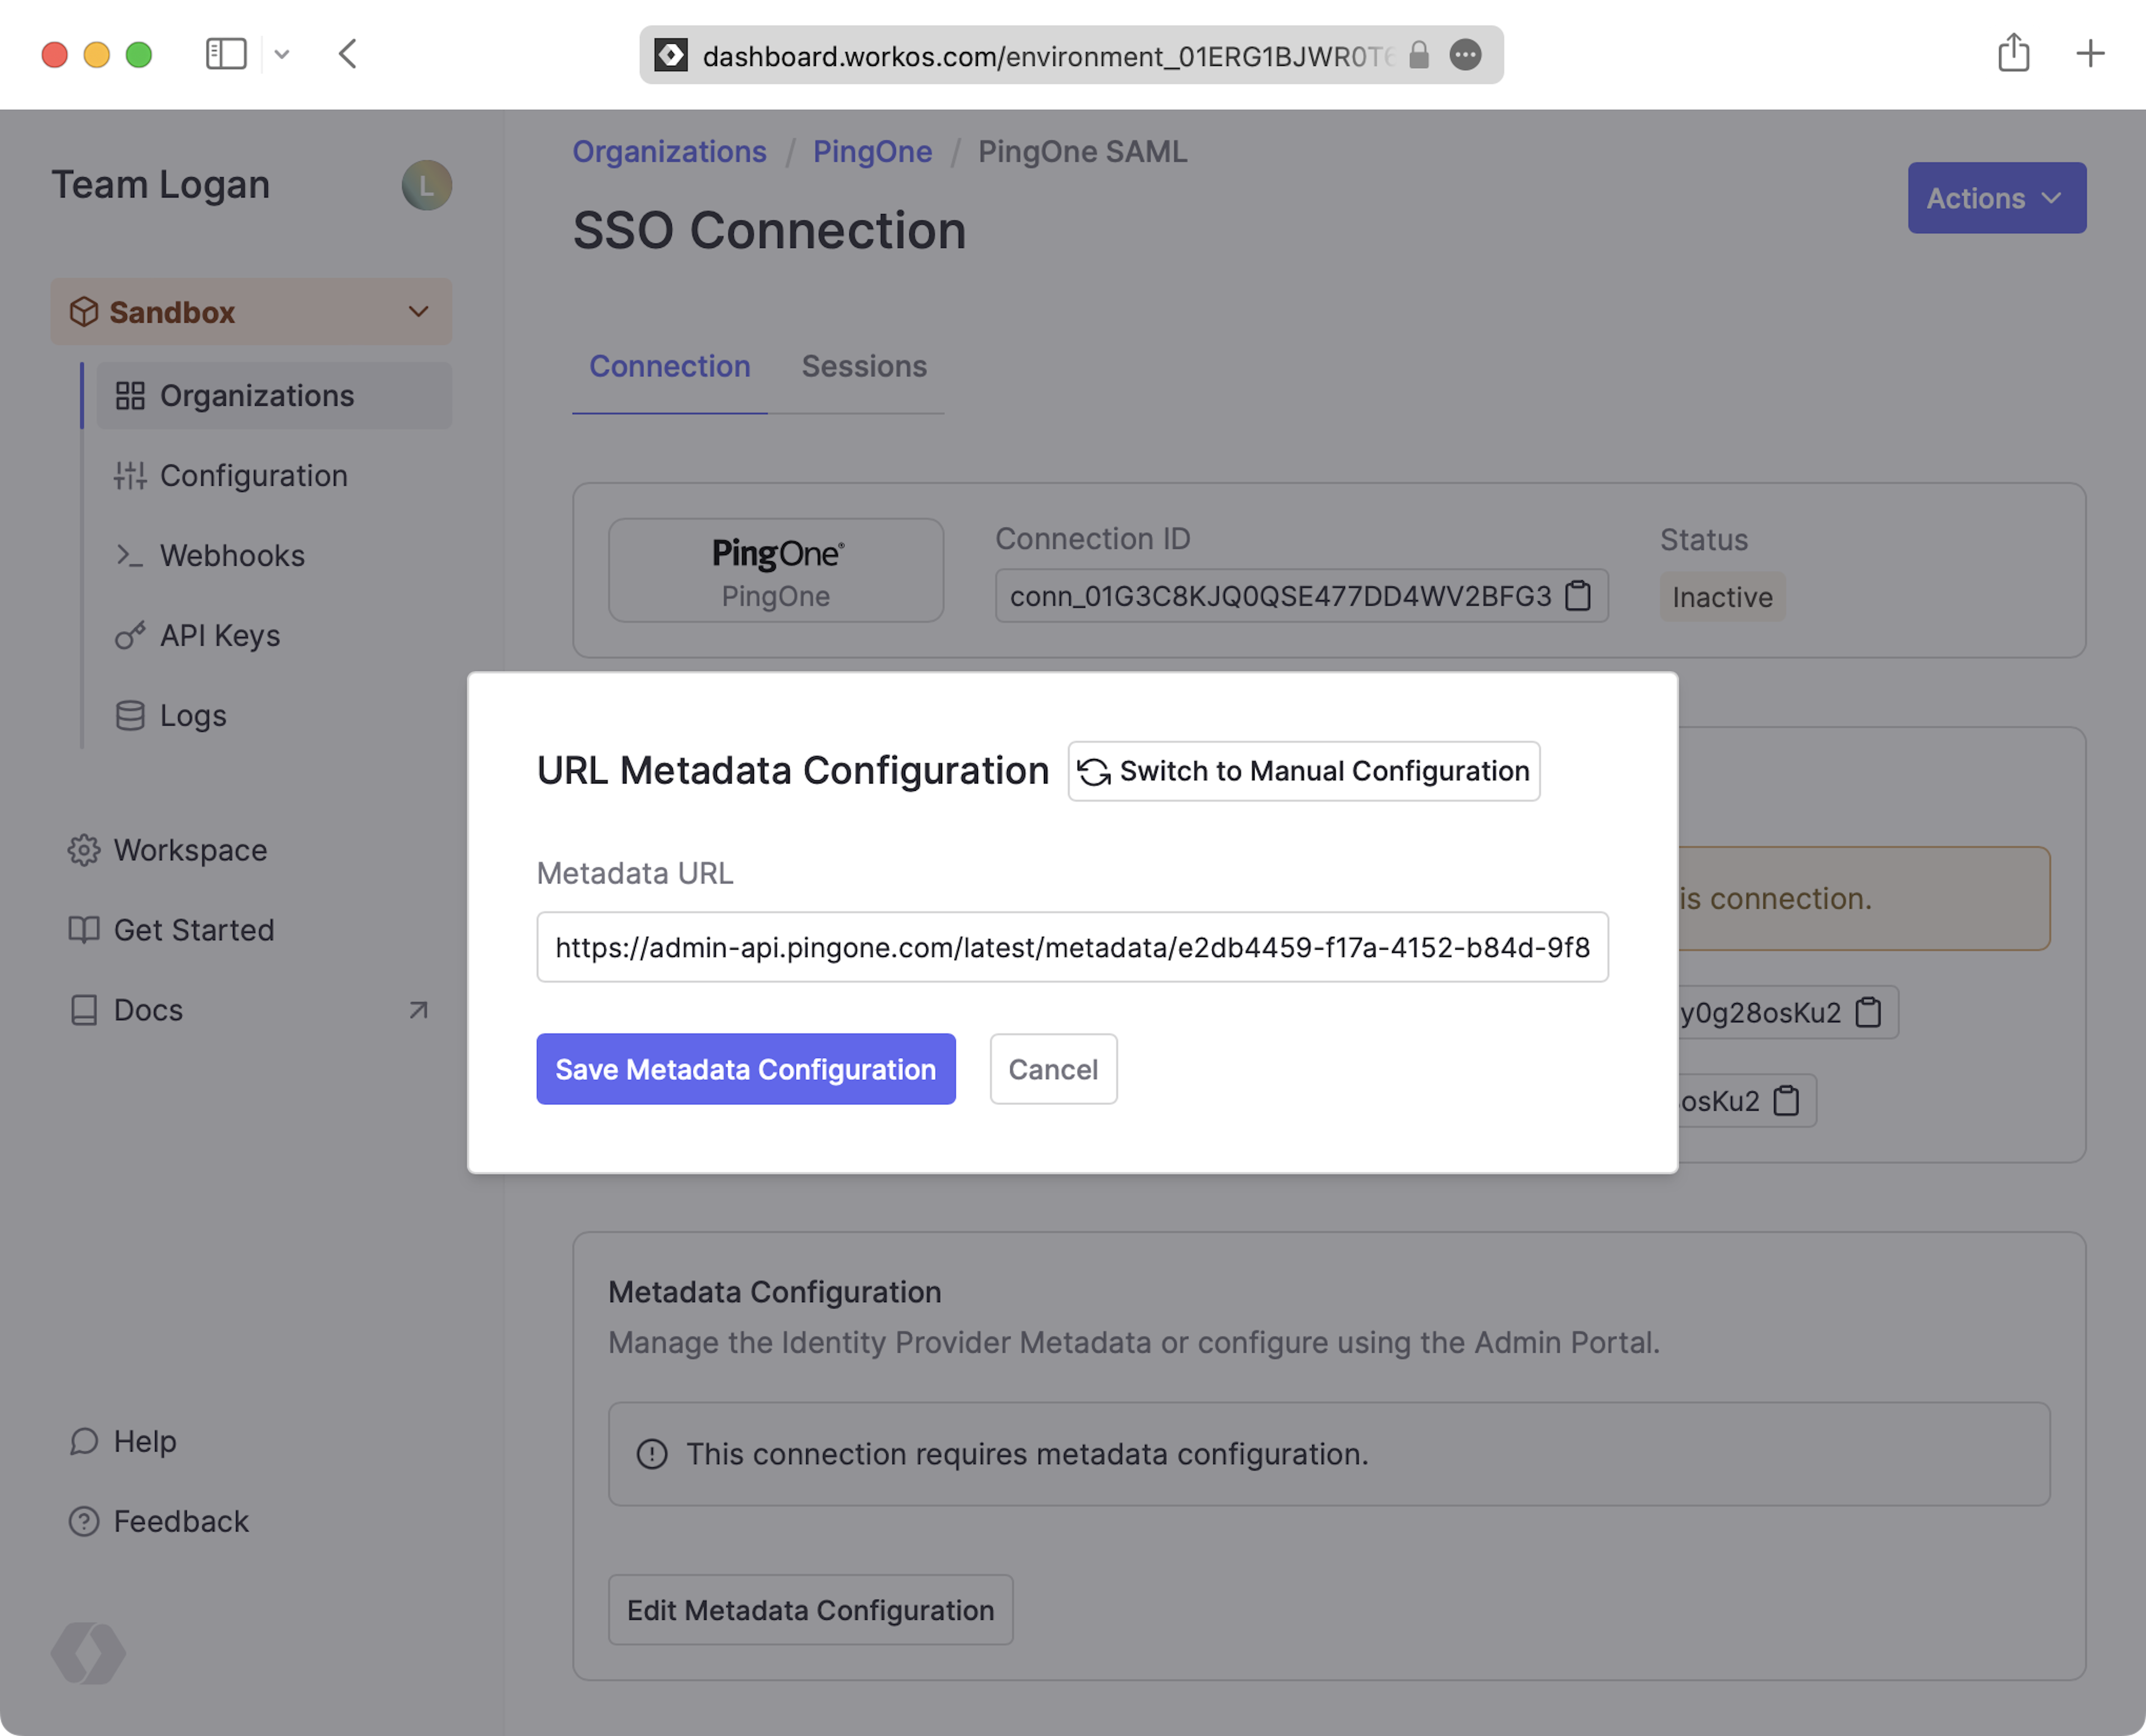Click the Team Logan avatar icon

[x=427, y=186]
